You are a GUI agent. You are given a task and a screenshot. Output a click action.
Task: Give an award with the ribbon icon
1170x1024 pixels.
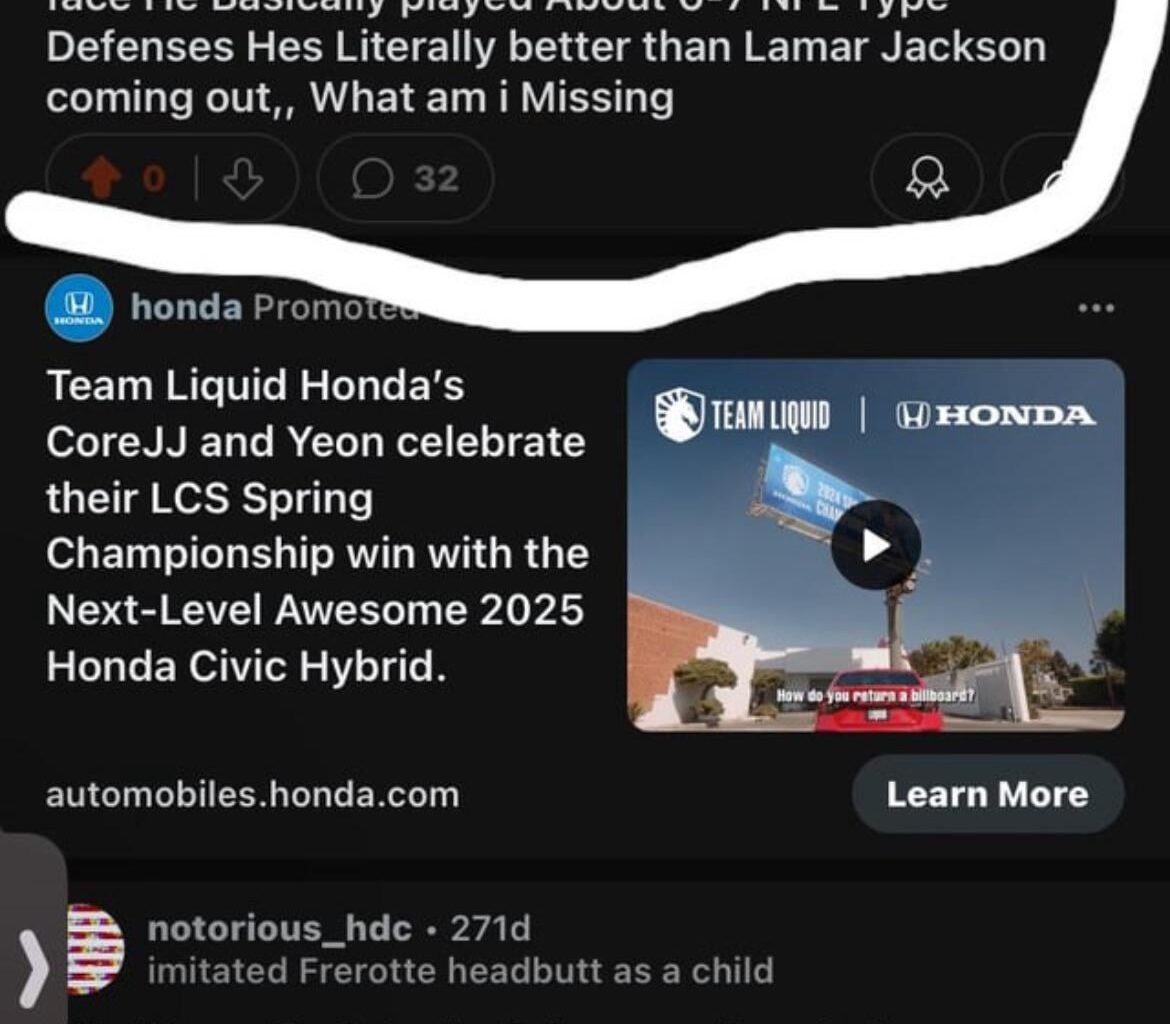pos(927,179)
